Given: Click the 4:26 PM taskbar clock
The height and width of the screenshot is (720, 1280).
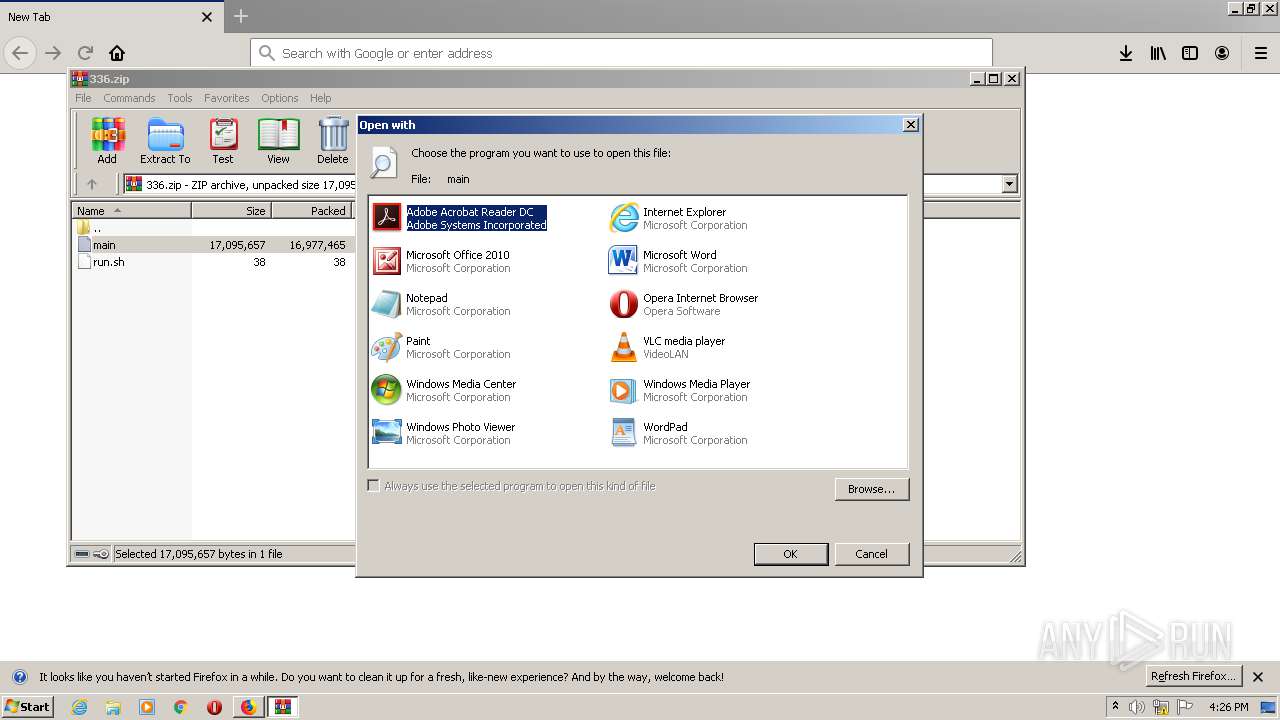Looking at the screenshot, I should click(x=1228, y=707).
